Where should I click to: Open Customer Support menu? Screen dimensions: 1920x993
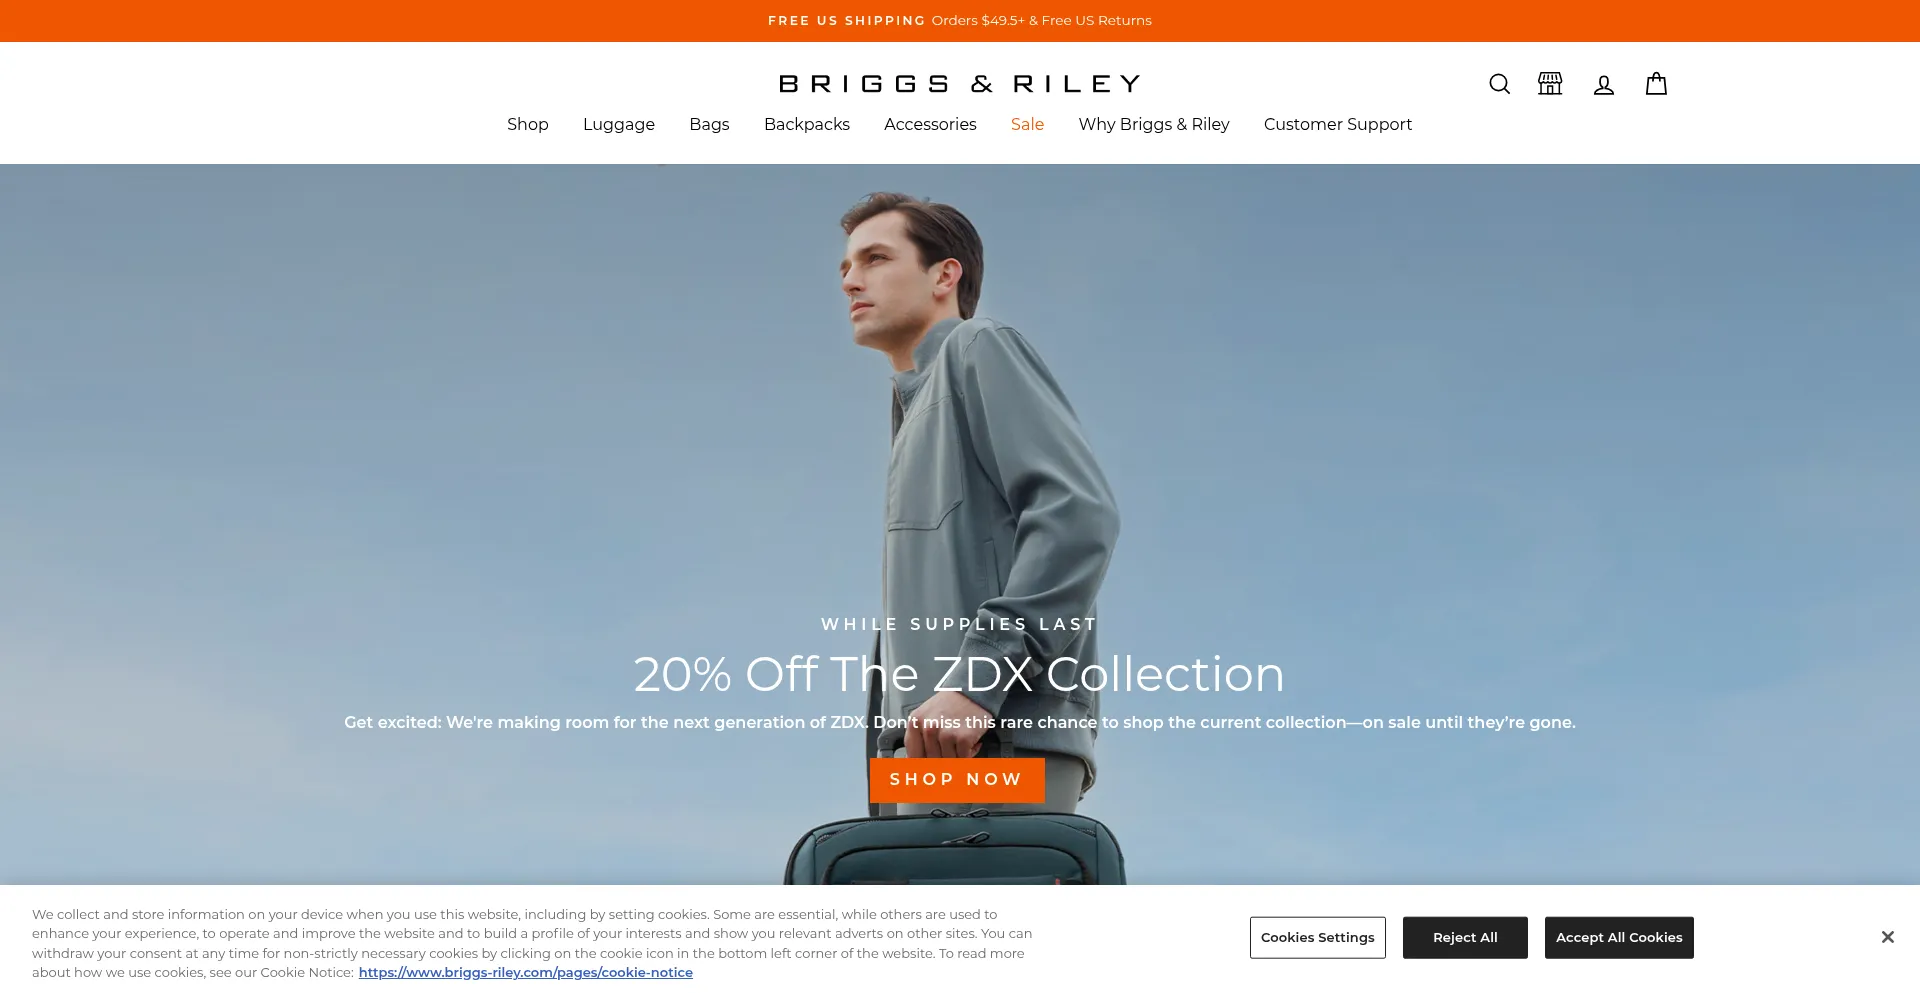point(1338,124)
